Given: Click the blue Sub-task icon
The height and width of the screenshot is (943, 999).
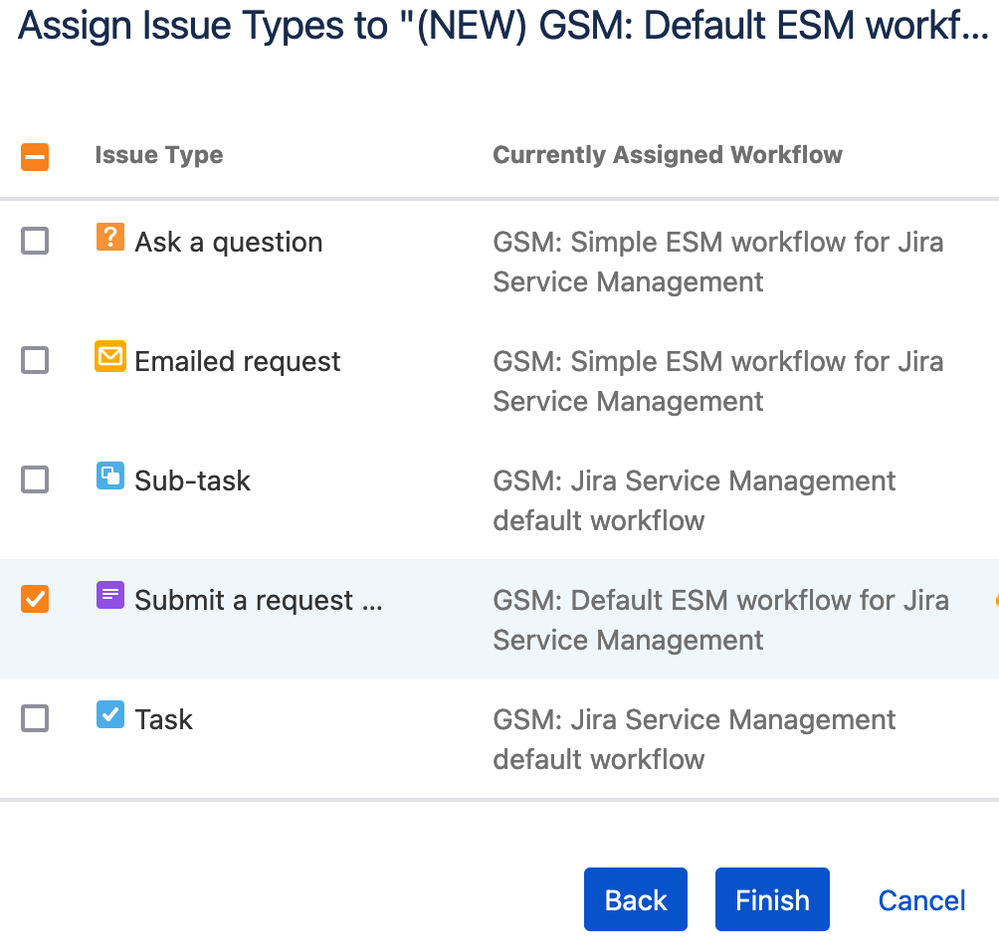Looking at the screenshot, I should pyautogui.click(x=110, y=476).
